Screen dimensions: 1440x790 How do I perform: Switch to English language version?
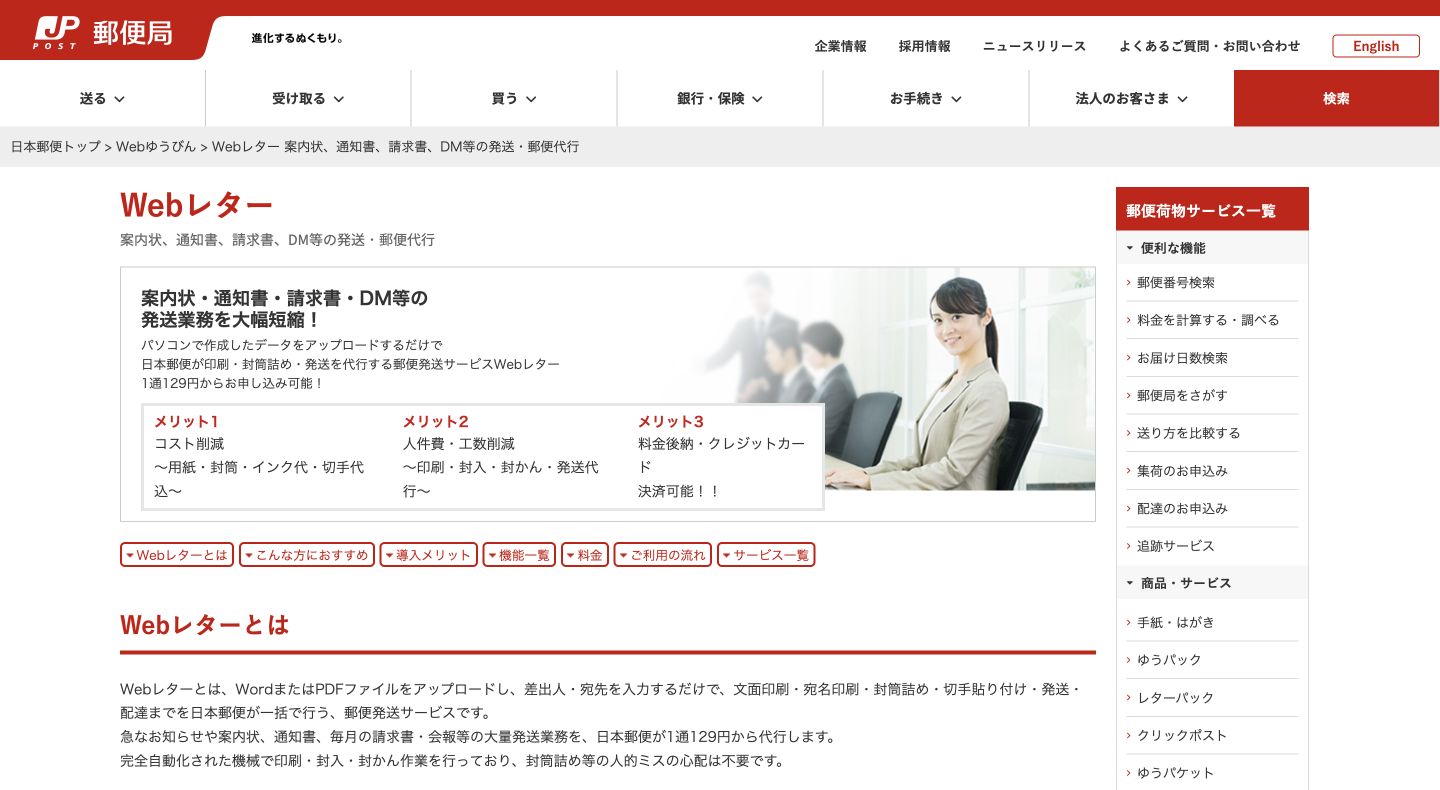pyautogui.click(x=1376, y=46)
